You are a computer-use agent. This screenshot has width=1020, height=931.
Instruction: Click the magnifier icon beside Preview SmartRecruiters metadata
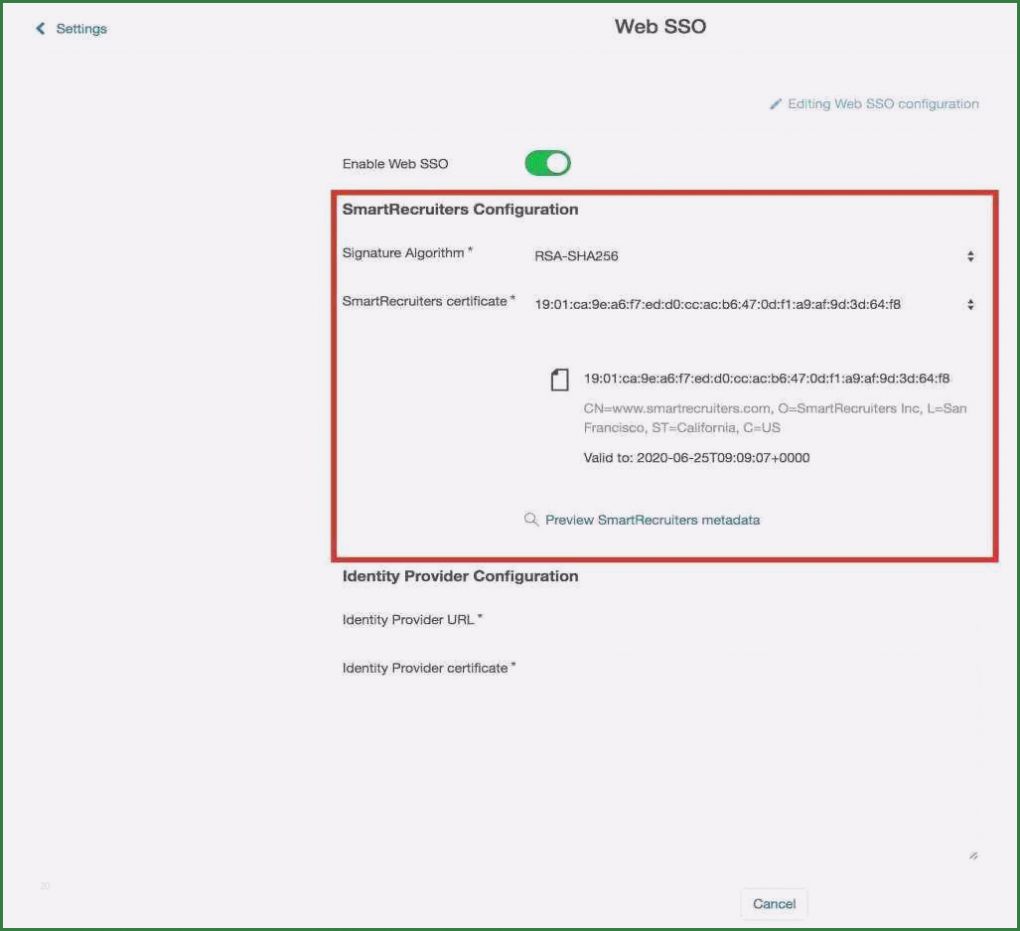531,520
